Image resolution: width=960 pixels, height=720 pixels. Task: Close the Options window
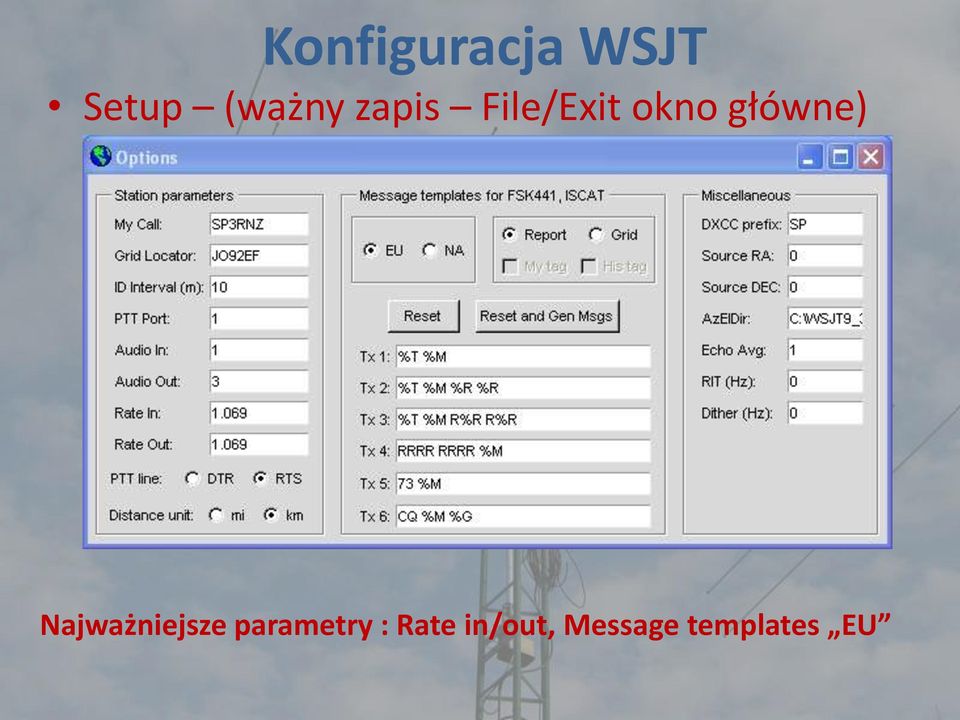click(x=871, y=157)
